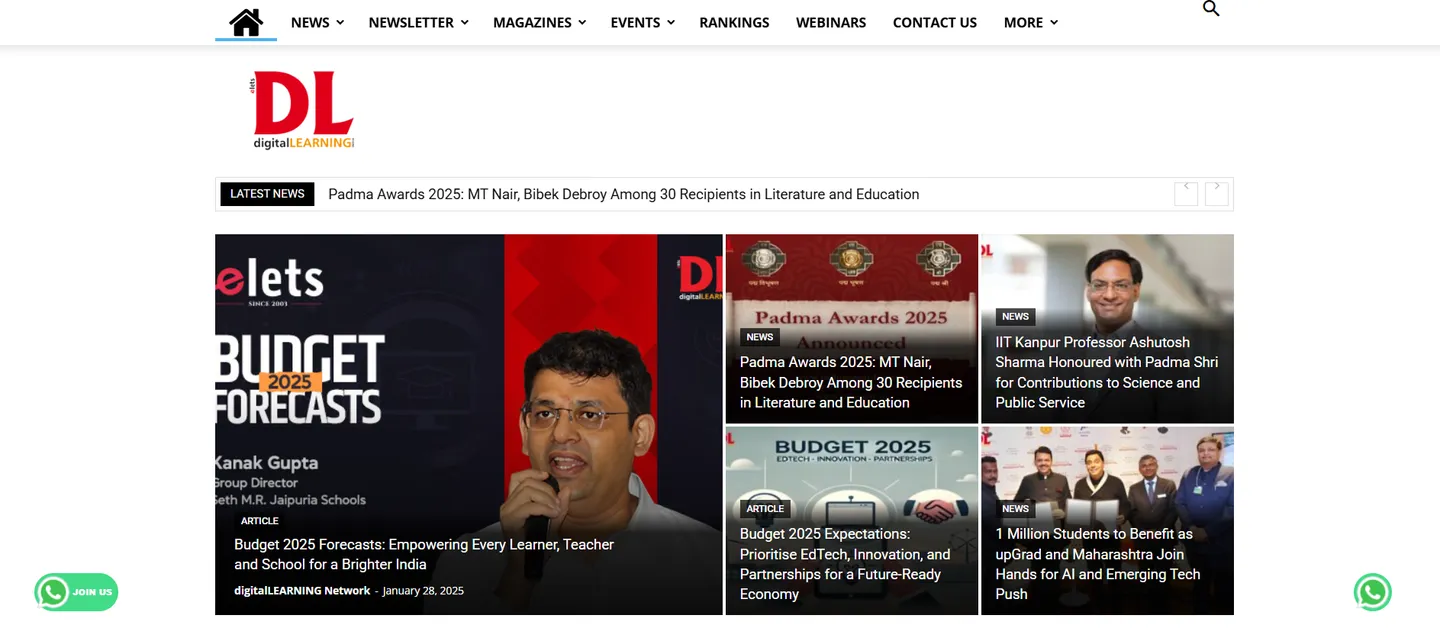The height and width of the screenshot is (641, 1440).
Task: Click the DL digitalLEARNING logo
Action: (x=302, y=110)
